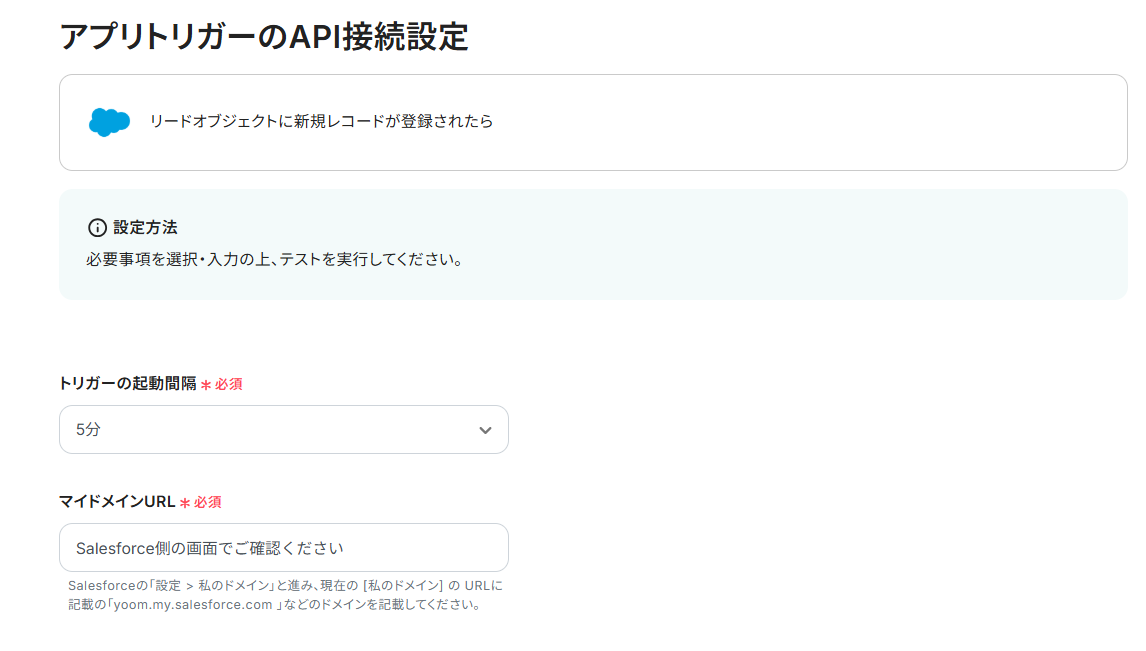
Task: Click the Salesforce cloud logo icon
Action: click(109, 122)
